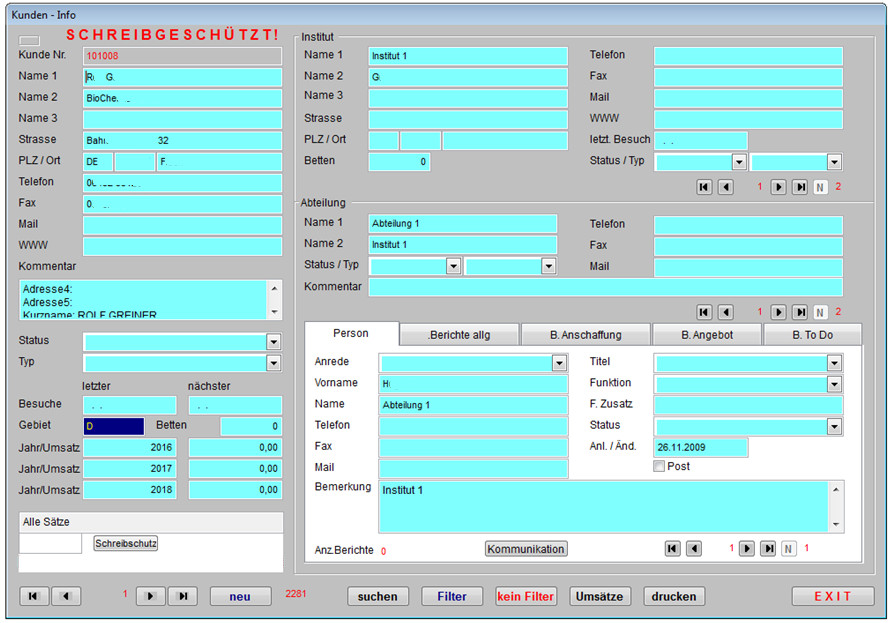Expand second Status / Typ dropdown in Abteilung
This screenshot has width=891, height=623.
[548, 266]
